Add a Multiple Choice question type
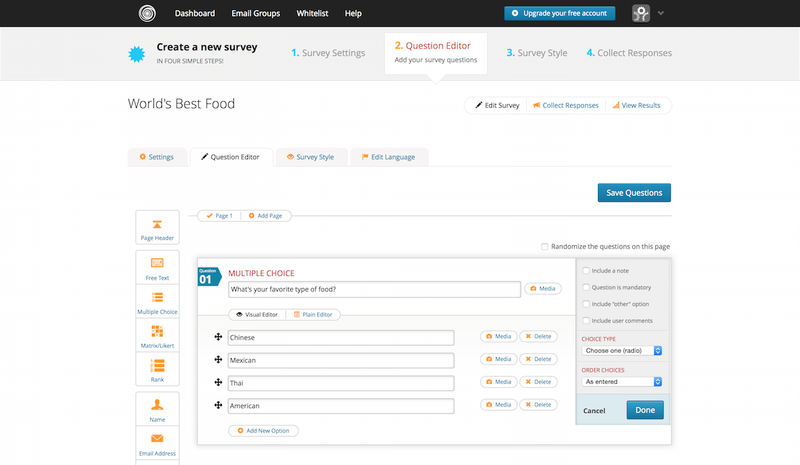The image size is (800, 465). coord(156,302)
